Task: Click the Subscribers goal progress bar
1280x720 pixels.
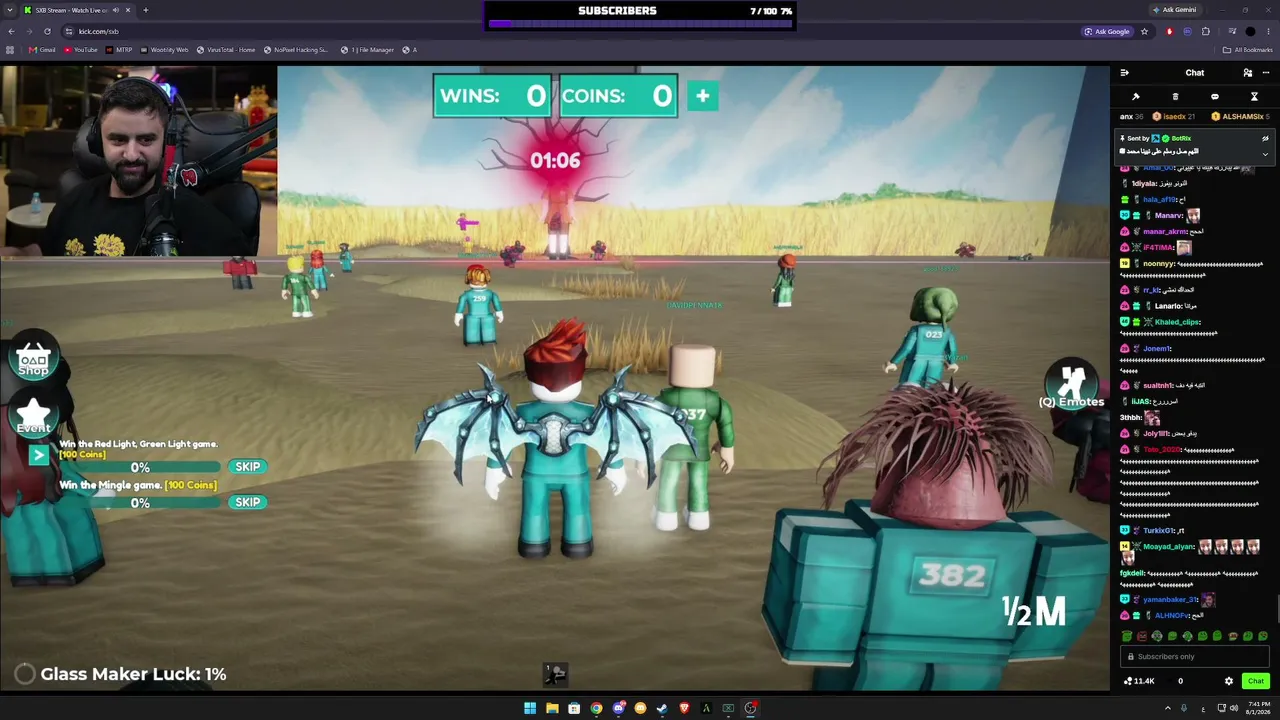Action: pos(640,24)
